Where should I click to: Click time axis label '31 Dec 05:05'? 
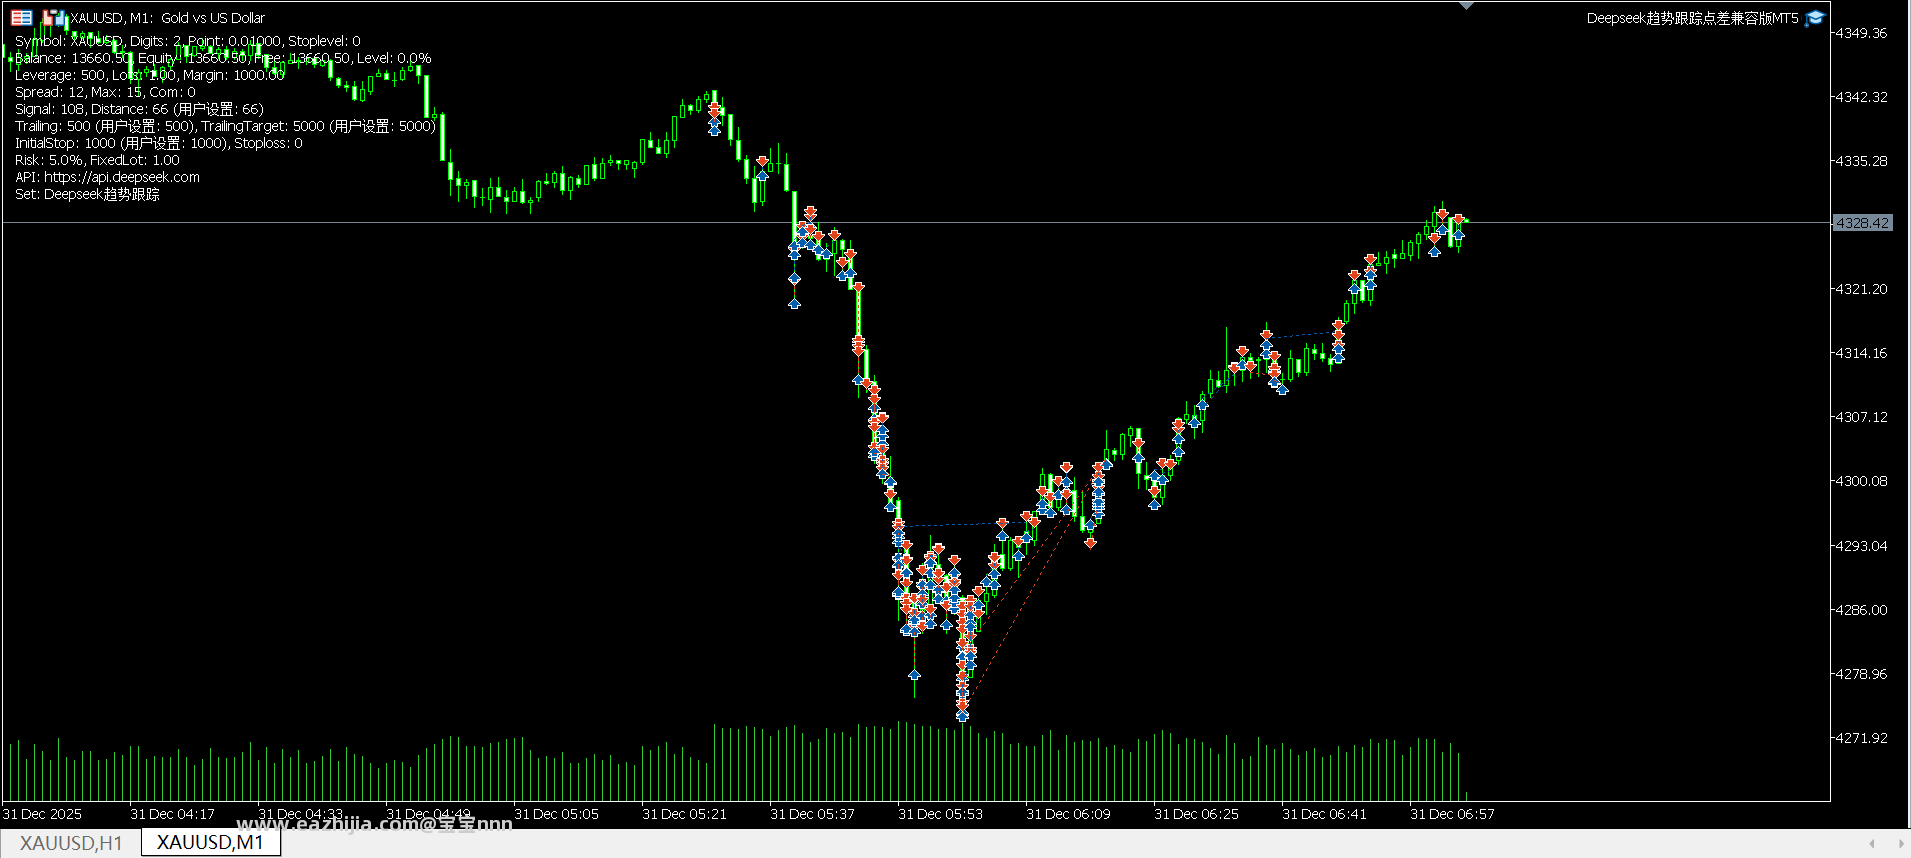point(556,814)
